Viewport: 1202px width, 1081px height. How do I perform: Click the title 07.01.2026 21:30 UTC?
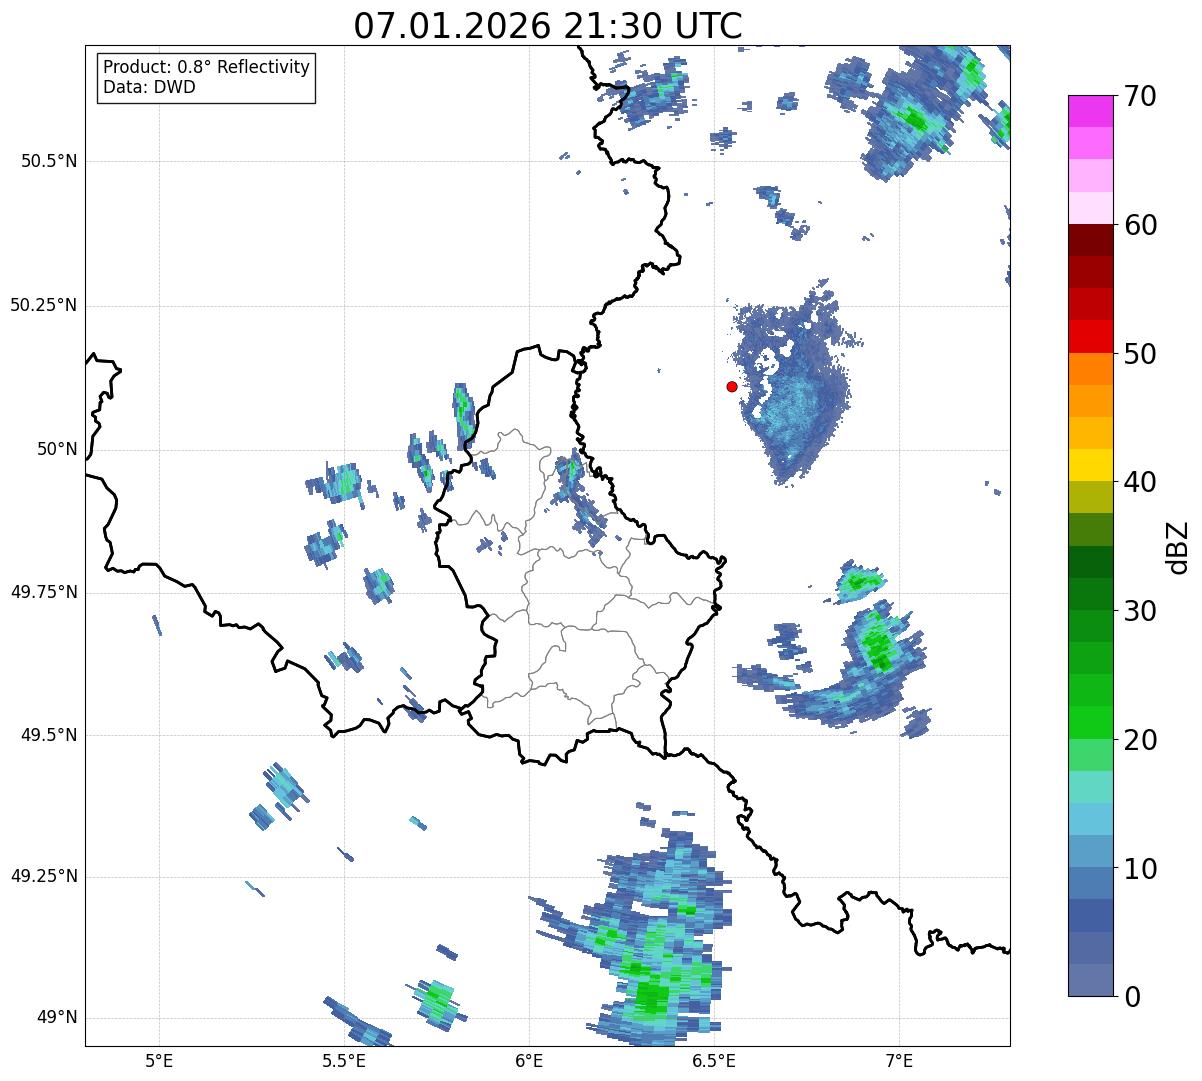pos(548,25)
